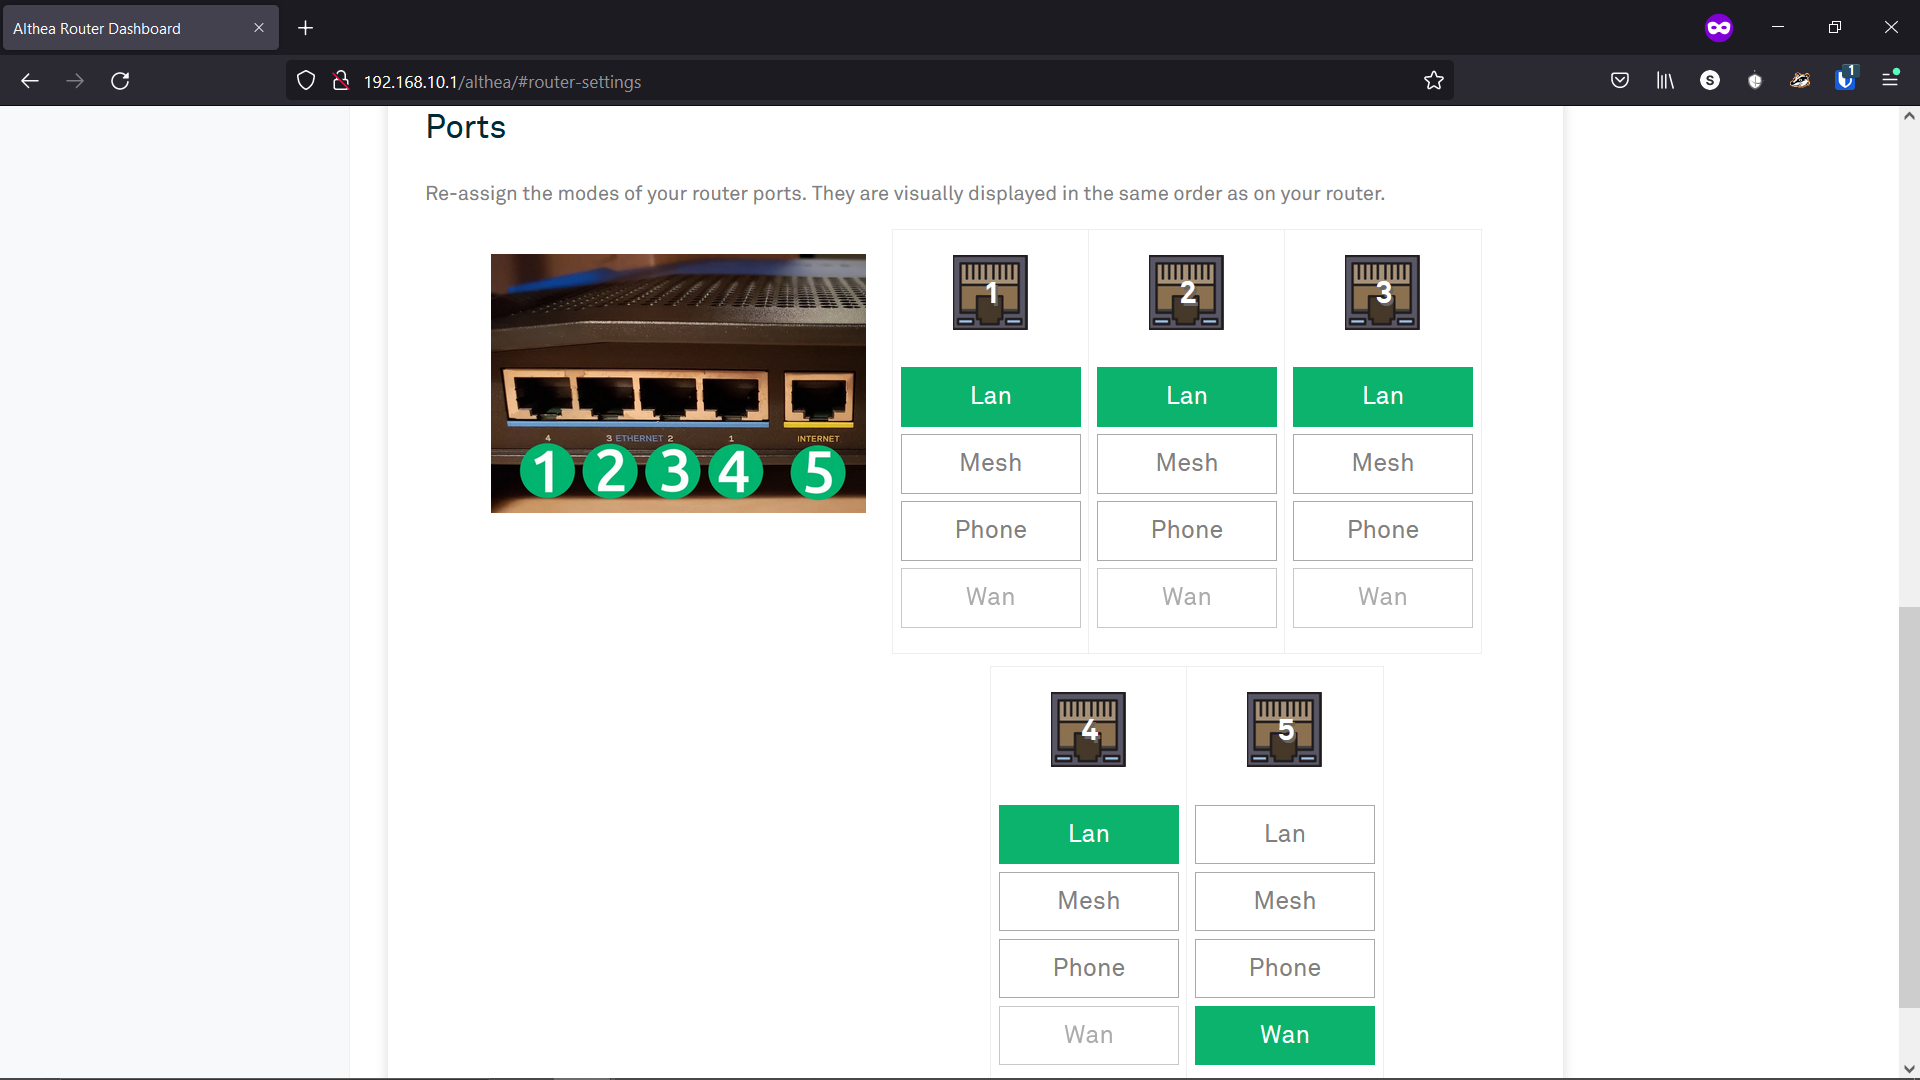Go back to the previous page
Viewport: 1920px width, 1080px height.
click(30, 81)
